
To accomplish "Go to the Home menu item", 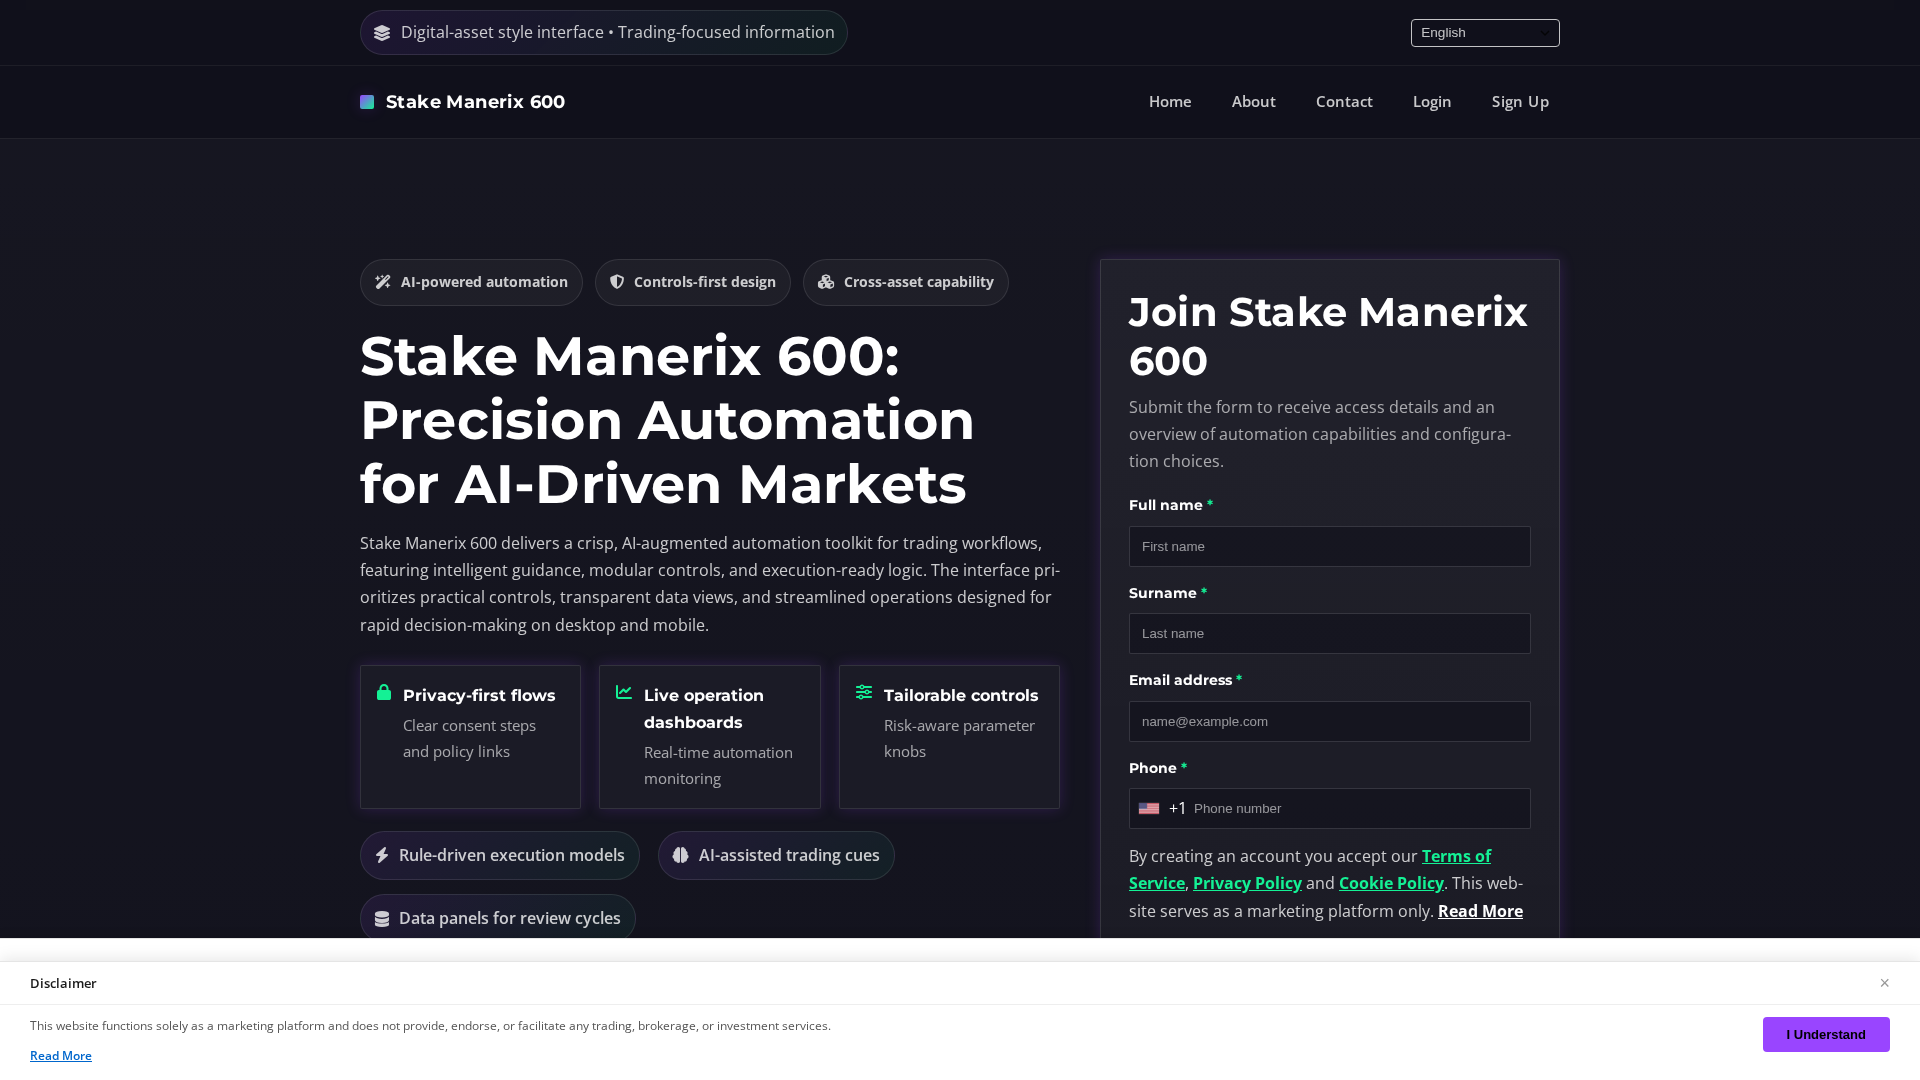I will [1170, 102].
